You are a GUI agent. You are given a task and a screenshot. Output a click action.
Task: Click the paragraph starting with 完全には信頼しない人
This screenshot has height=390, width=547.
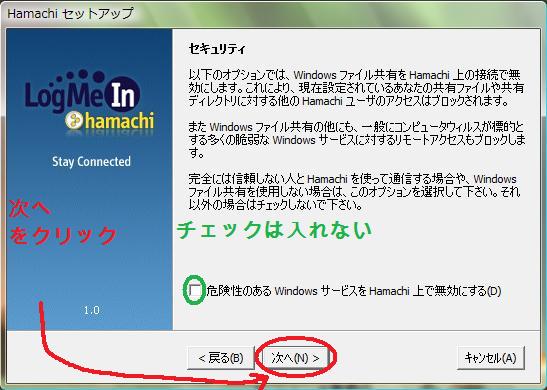354,192
